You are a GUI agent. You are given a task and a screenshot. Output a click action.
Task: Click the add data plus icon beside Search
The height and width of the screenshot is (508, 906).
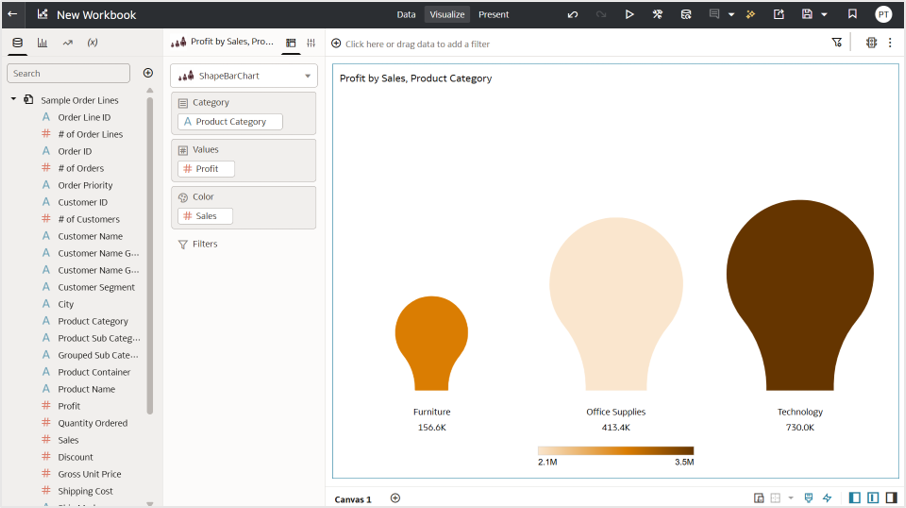pyautogui.click(x=148, y=73)
